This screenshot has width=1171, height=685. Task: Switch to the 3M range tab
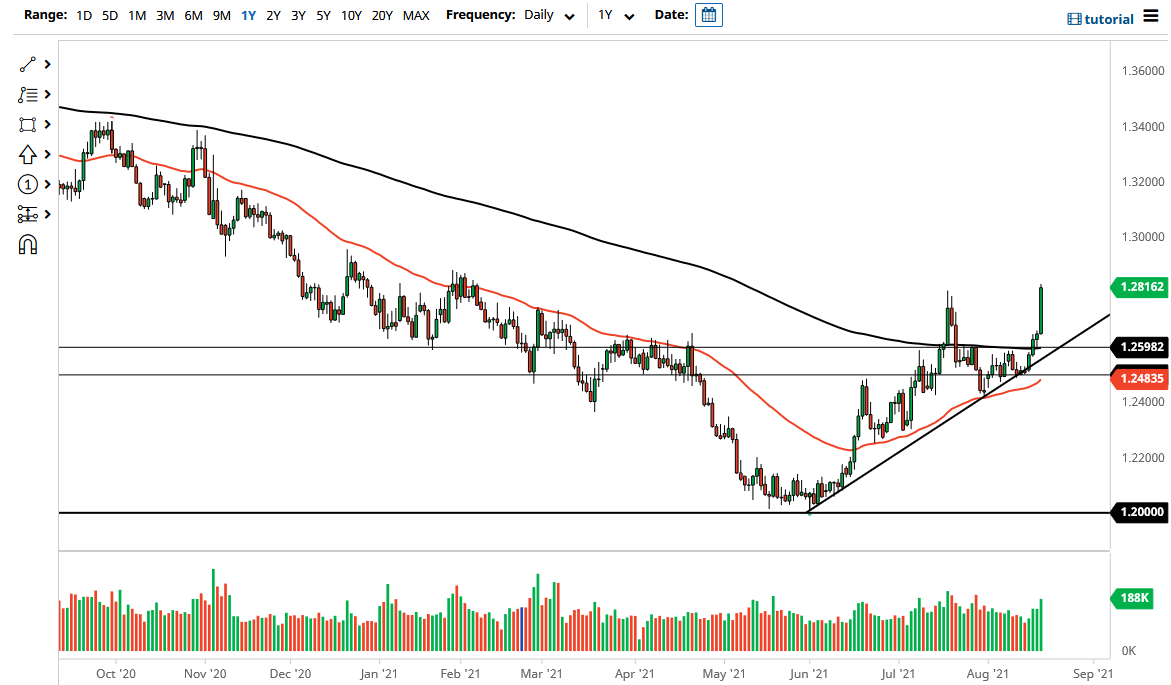[164, 16]
